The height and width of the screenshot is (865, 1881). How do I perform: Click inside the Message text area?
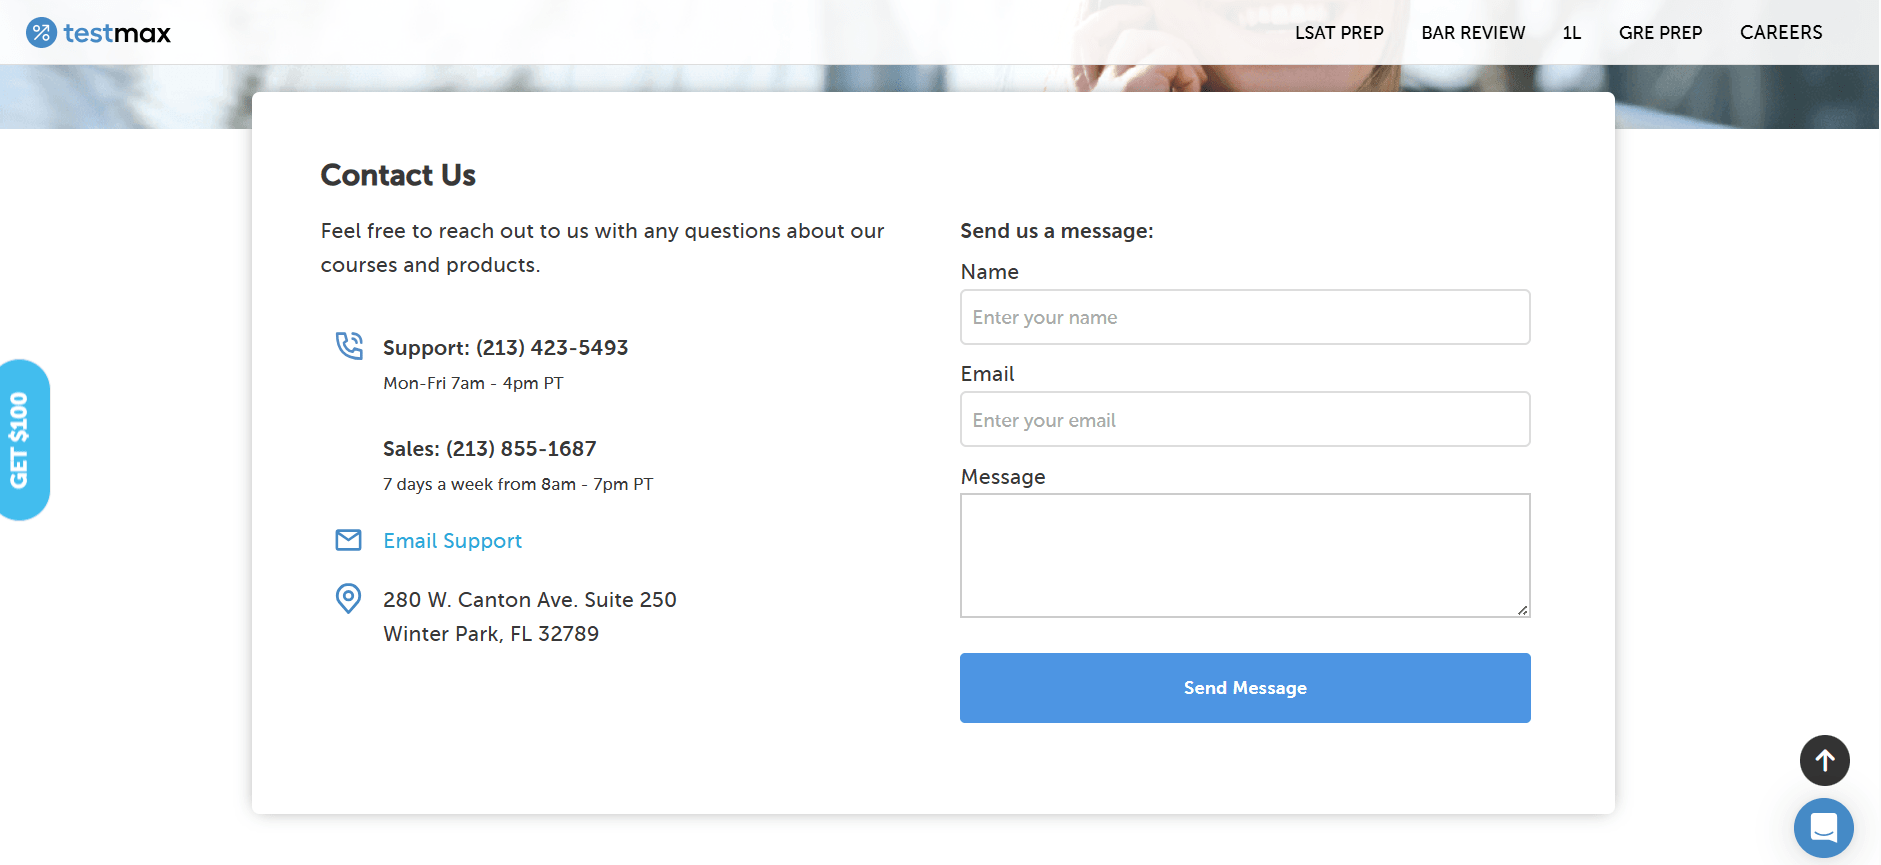pos(1245,555)
